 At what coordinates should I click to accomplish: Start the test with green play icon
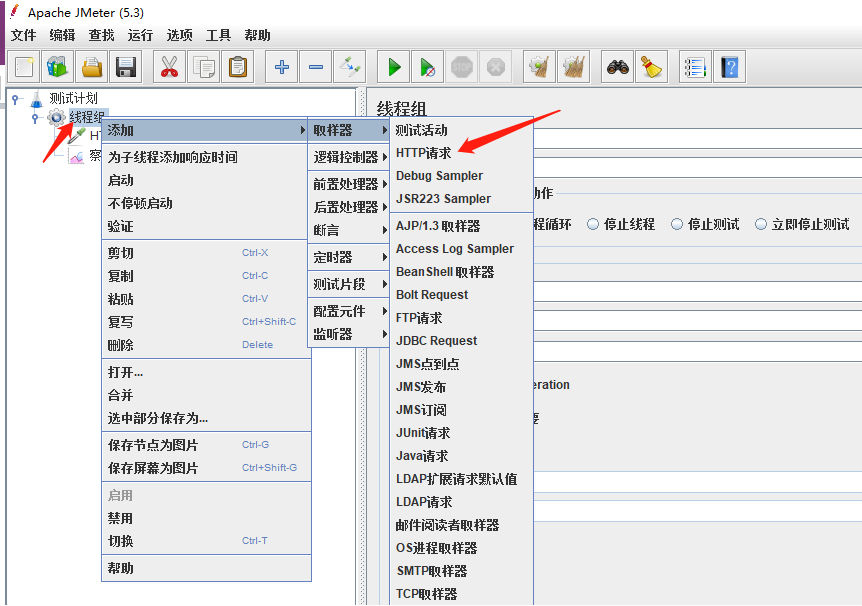click(394, 67)
